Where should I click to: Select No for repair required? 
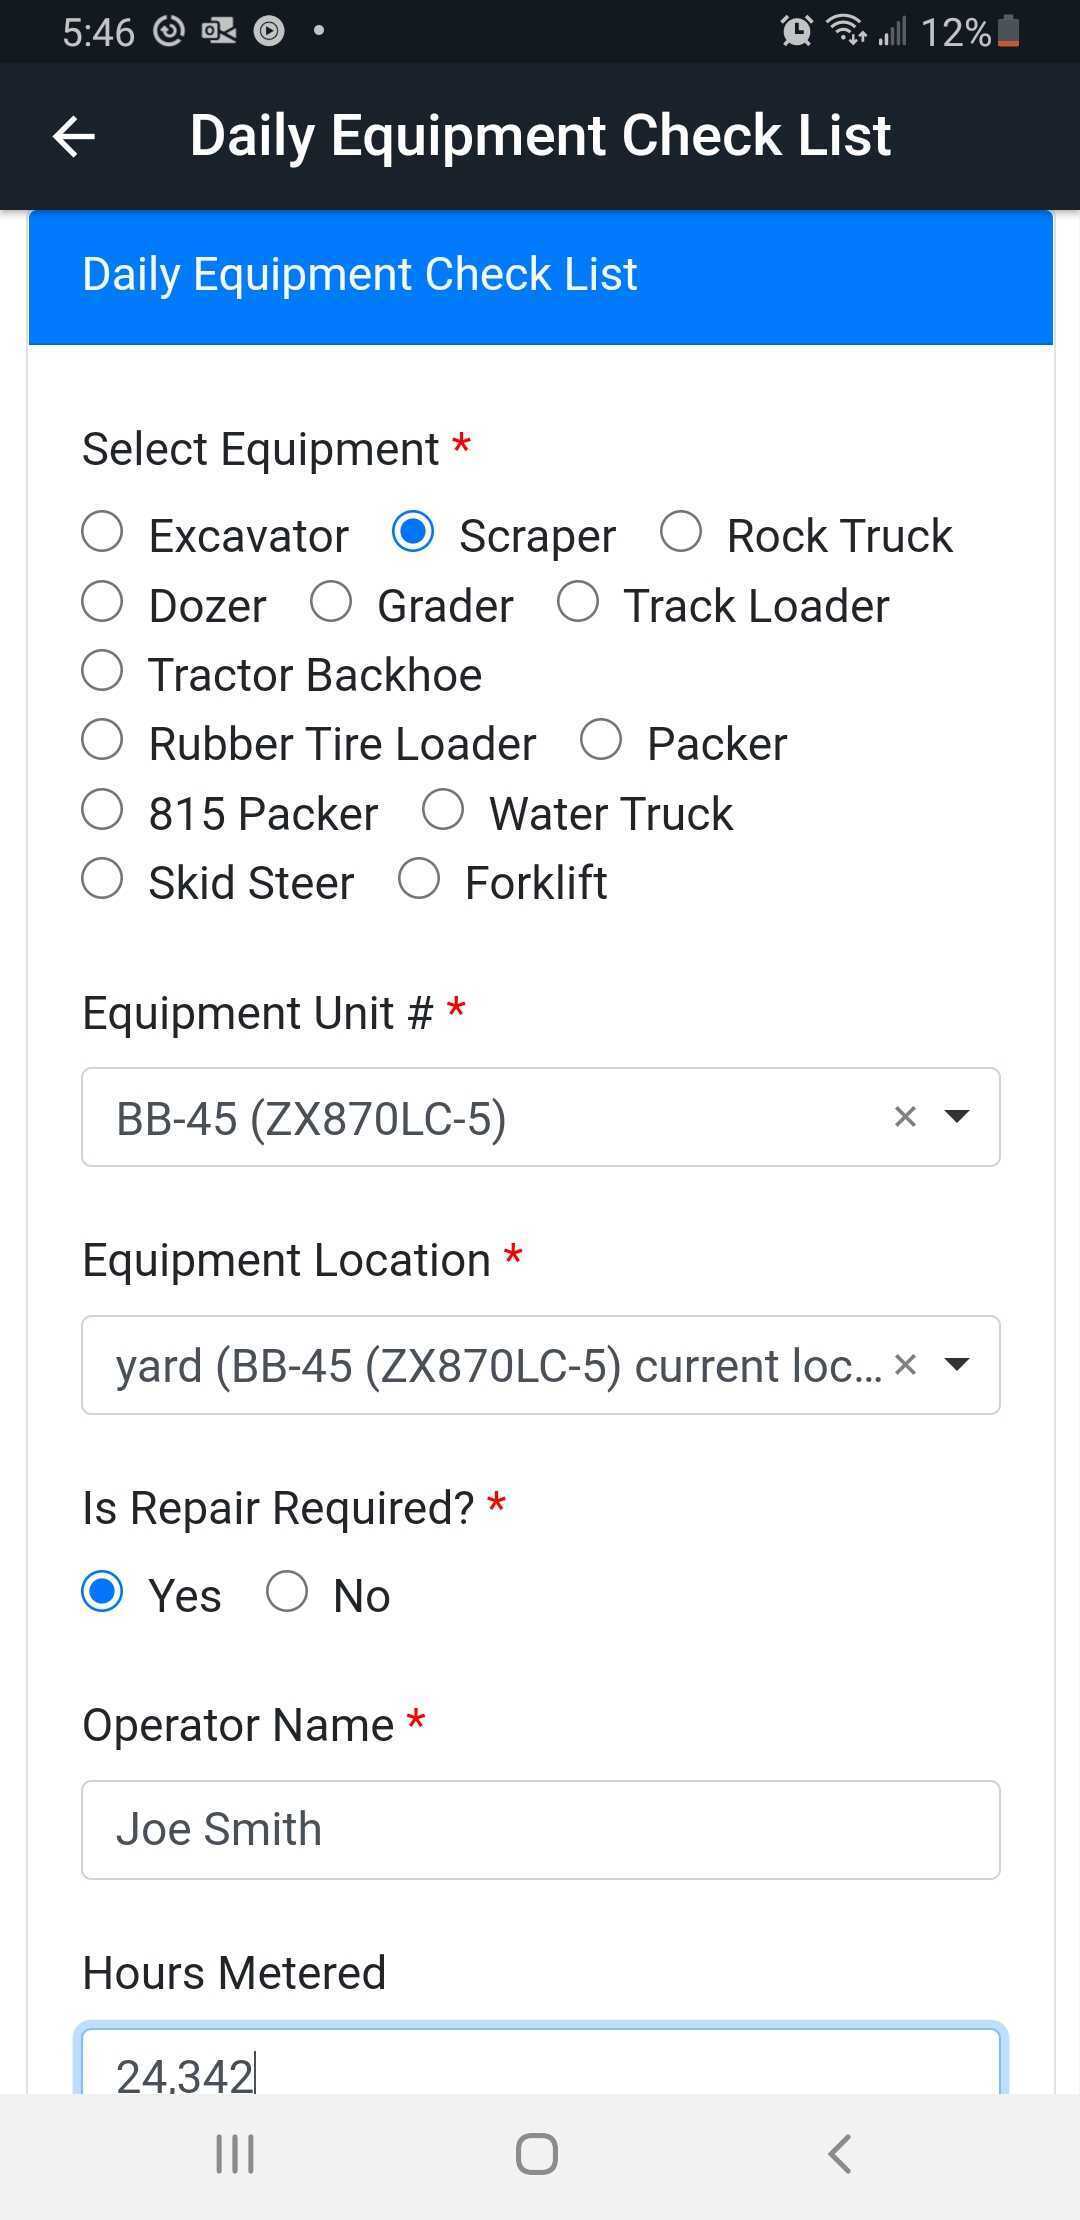coord(287,1591)
